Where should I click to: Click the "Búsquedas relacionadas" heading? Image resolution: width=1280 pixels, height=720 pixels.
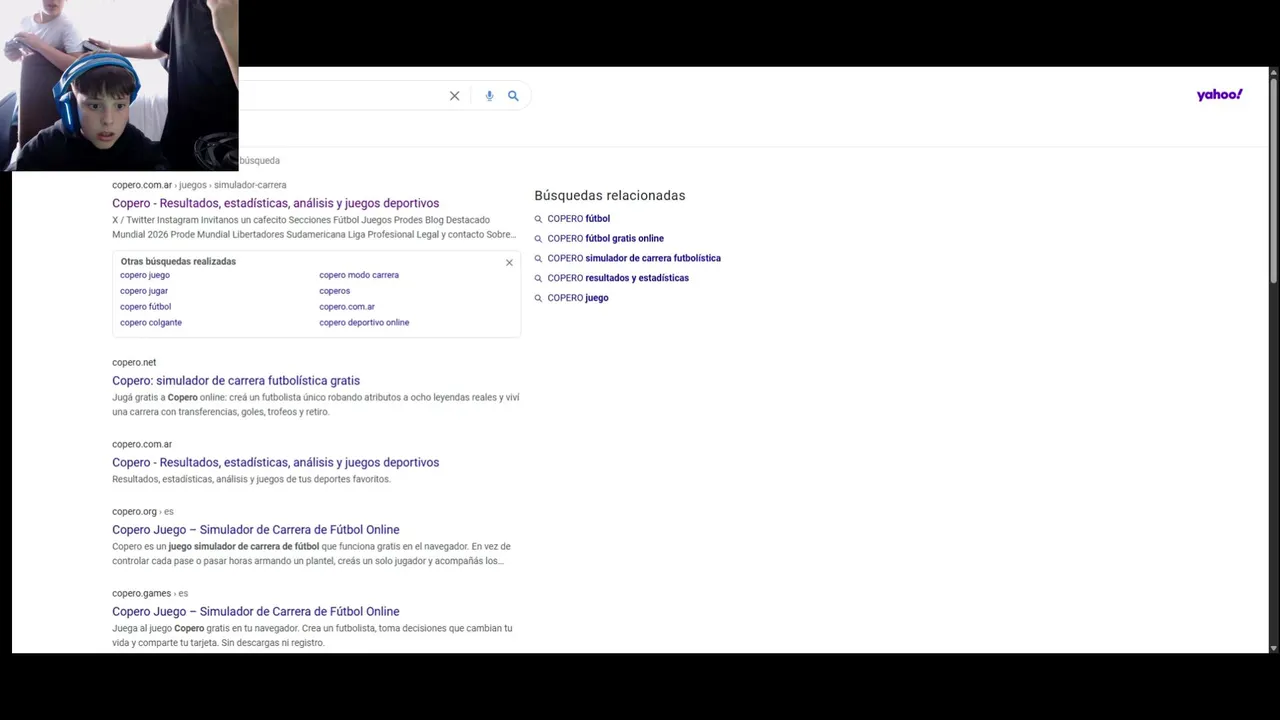[x=610, y=196]
